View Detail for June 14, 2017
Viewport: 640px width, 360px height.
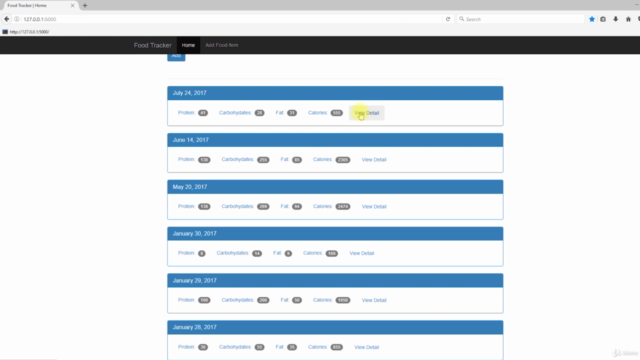coord(374,160)
